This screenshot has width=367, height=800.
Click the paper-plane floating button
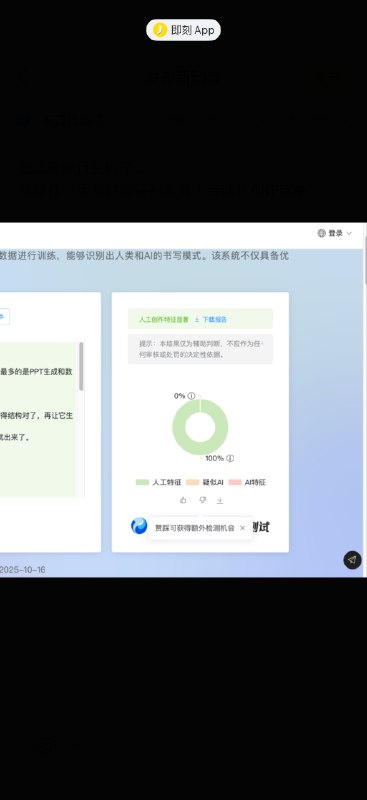point(352,560)
